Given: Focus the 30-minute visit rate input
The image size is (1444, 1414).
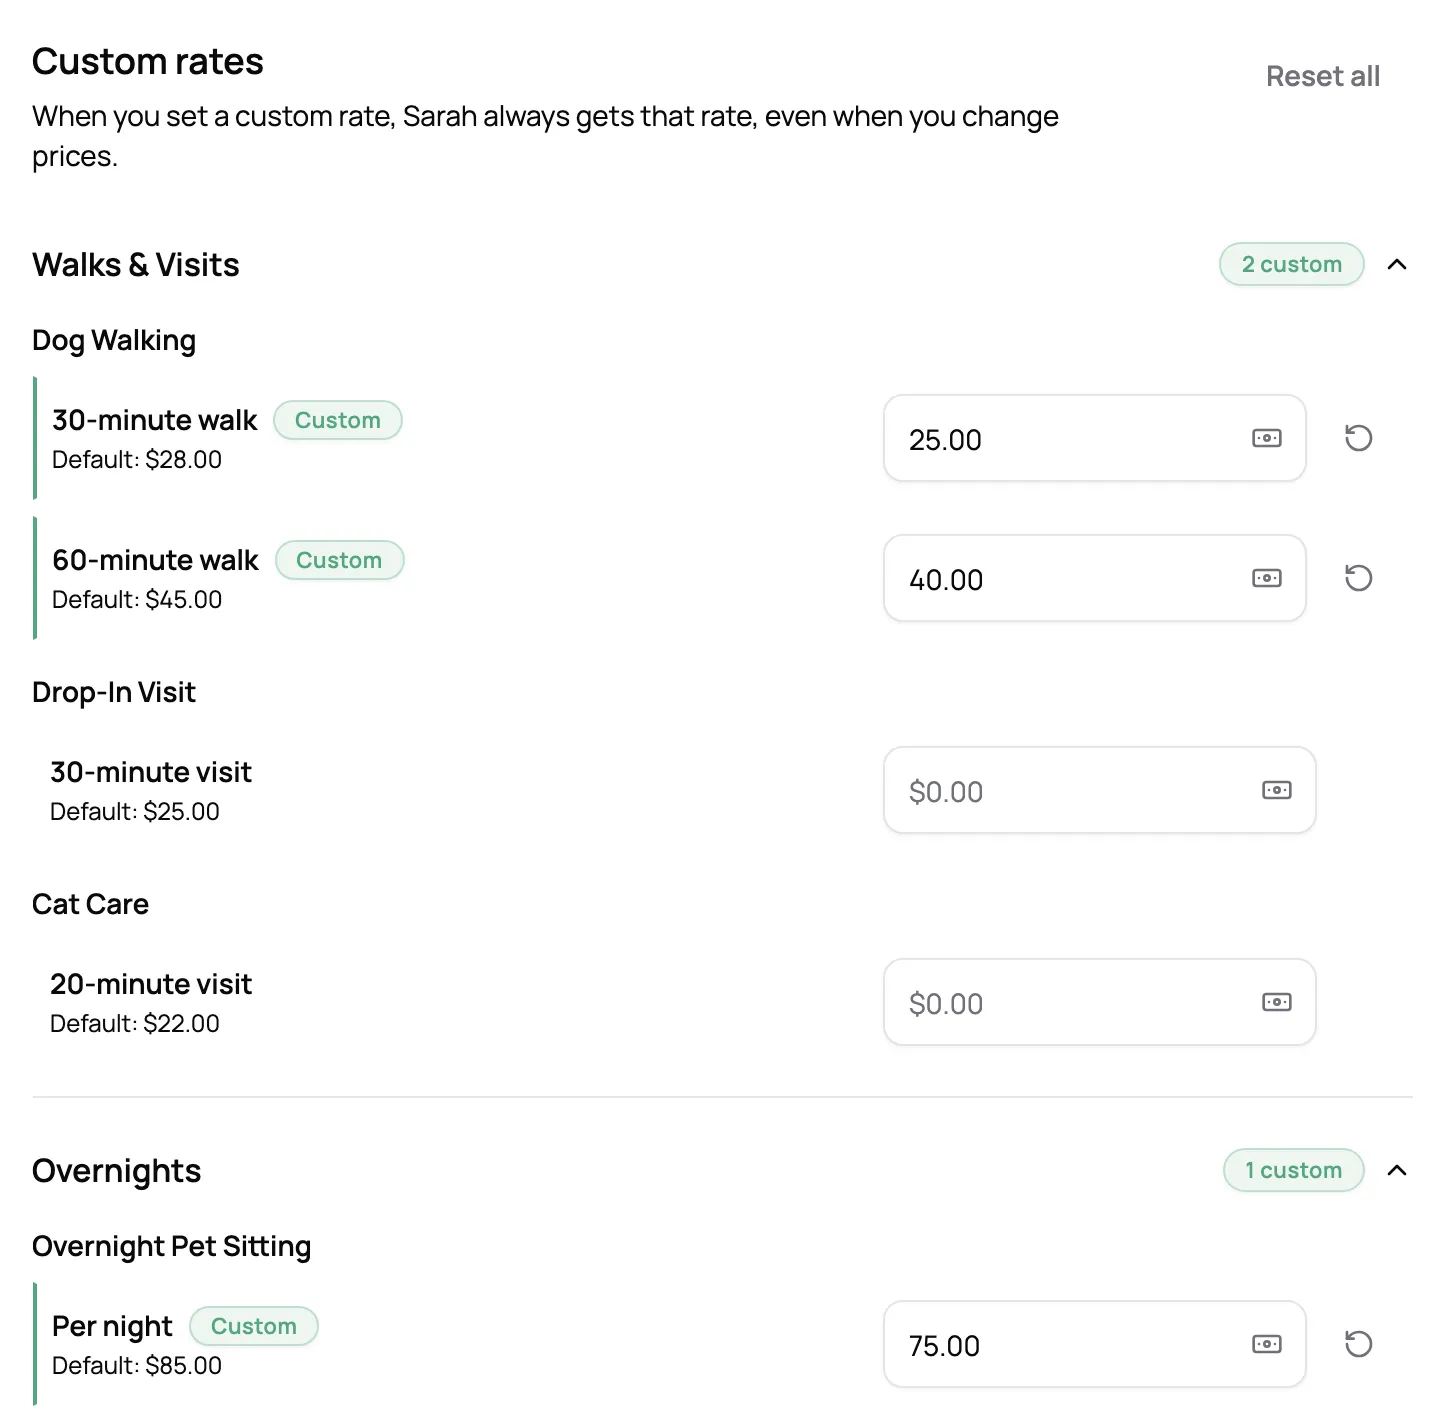Looking at the screenshot, I should coord(1100,790).
